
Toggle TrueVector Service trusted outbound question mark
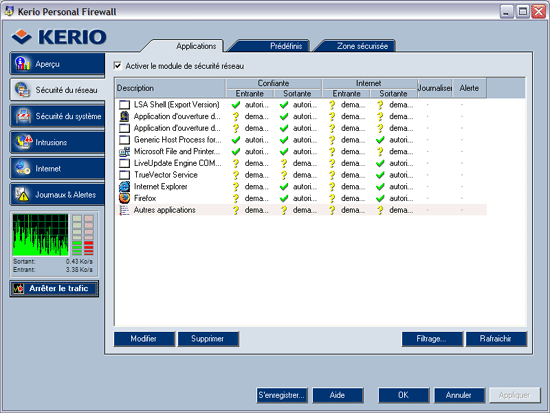pos(284,175)
